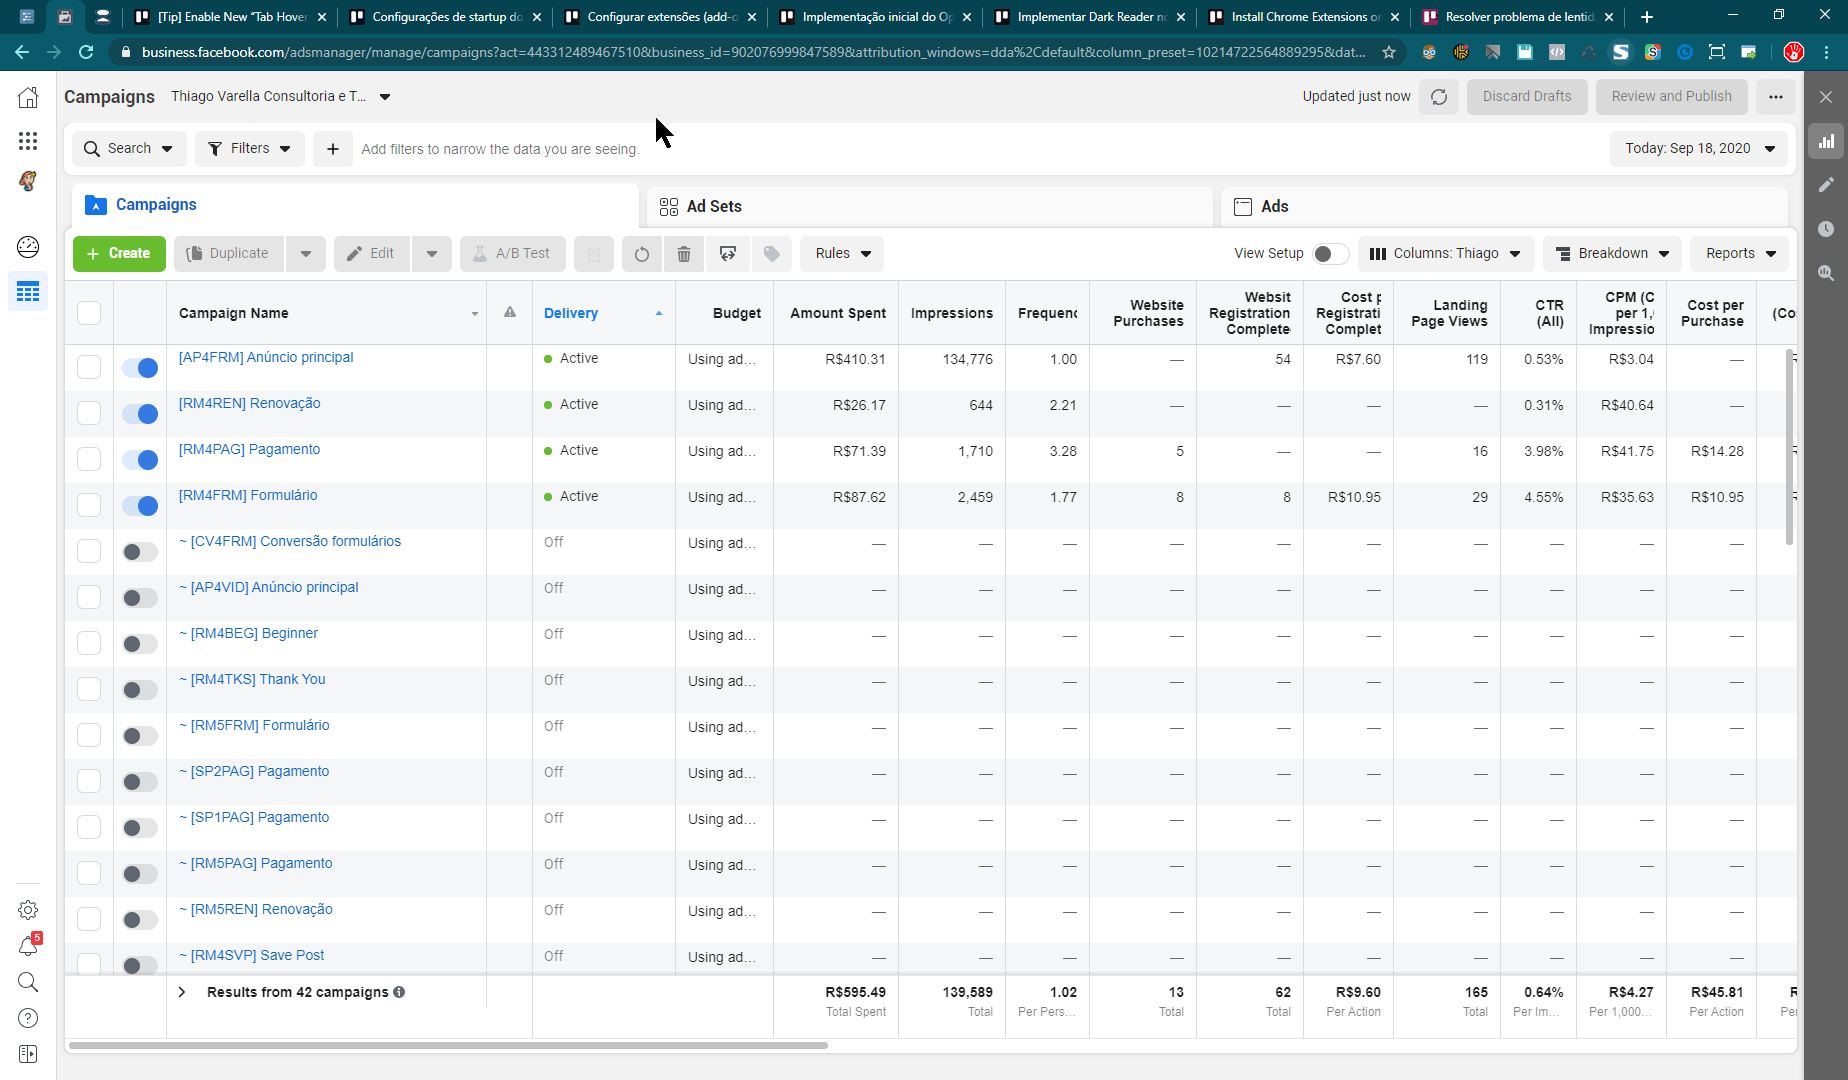This screenshot has width=1848, height=1080.
Task: Click the trash delete icon in toolbar
Action: [x=684, y=254]
